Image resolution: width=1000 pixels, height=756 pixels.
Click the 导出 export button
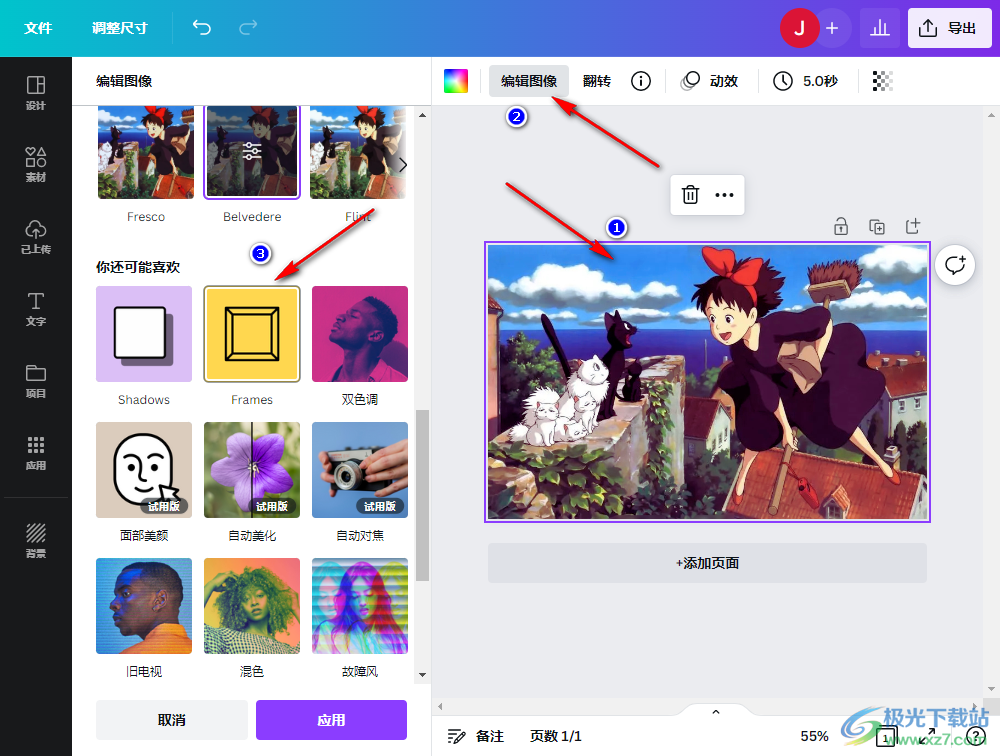(949, 28)
